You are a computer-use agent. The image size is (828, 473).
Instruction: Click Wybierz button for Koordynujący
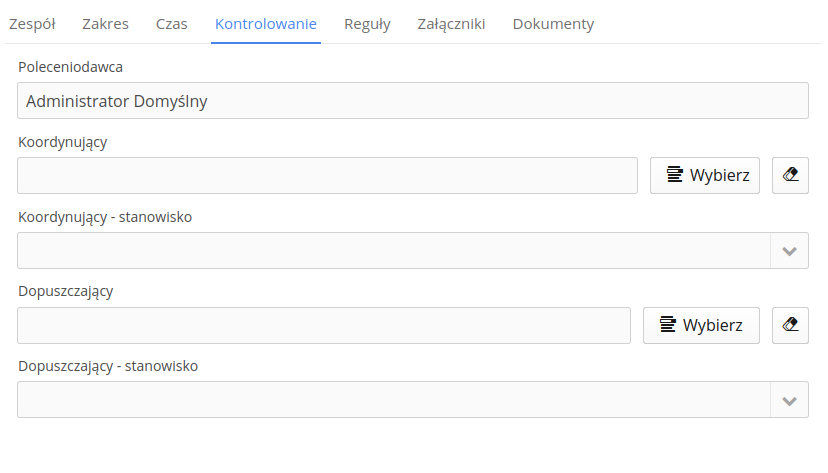[x=704, y=175]
